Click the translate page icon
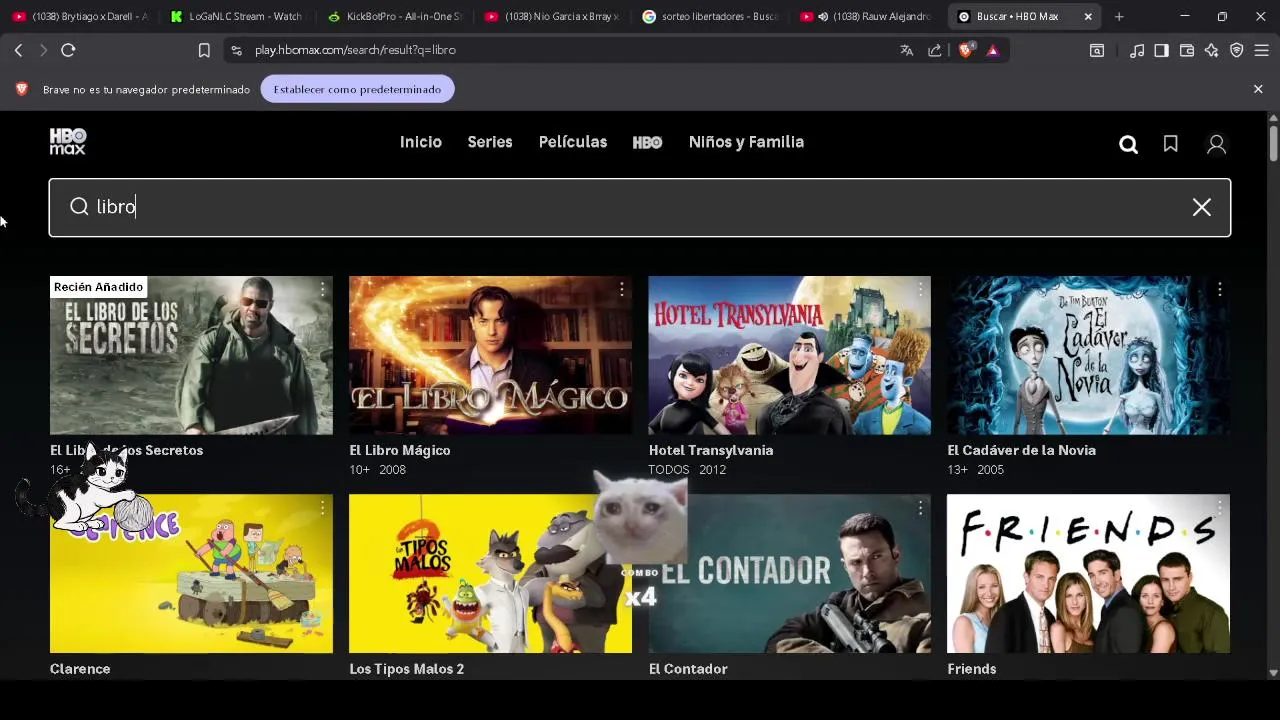 [906, 50]
